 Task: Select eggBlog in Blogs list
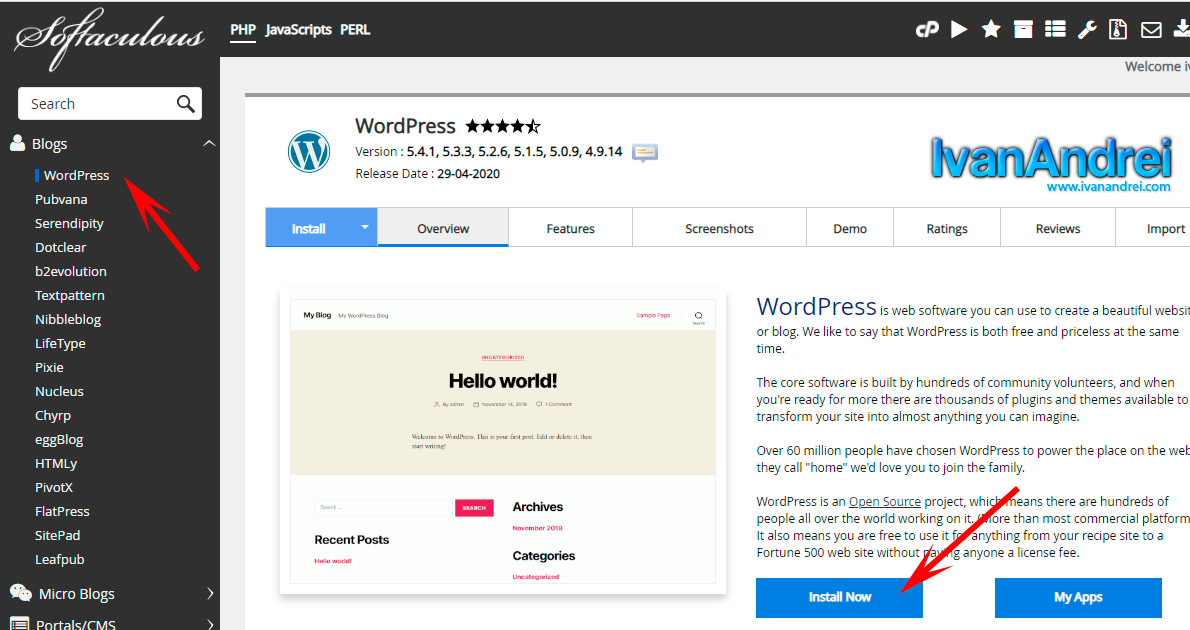click(59, 439)
